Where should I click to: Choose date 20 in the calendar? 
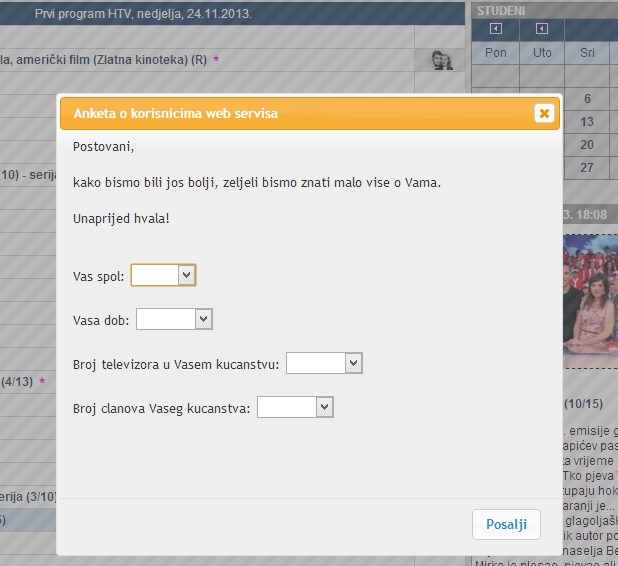(x=587, y=145)
